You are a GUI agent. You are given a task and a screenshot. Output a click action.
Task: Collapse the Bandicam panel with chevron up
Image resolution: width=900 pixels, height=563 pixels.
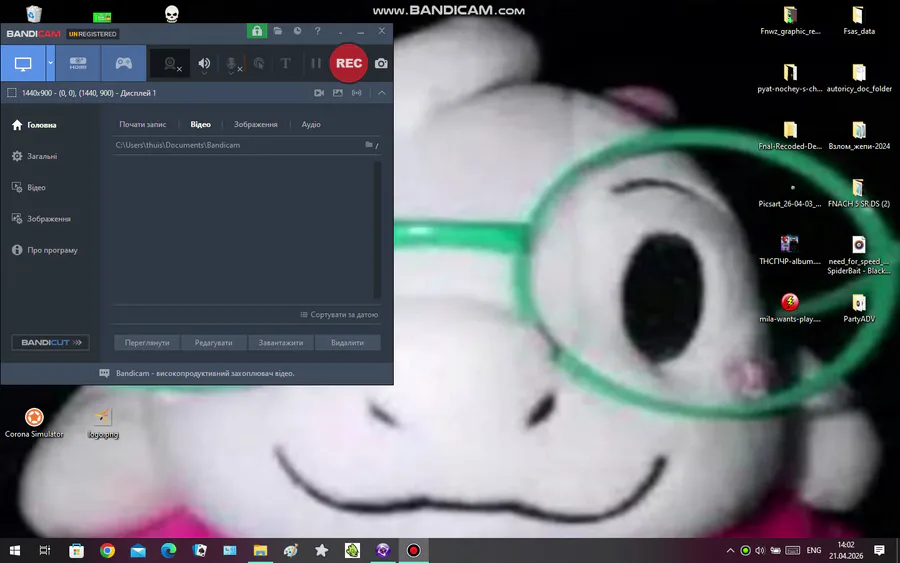coord(382,93)
